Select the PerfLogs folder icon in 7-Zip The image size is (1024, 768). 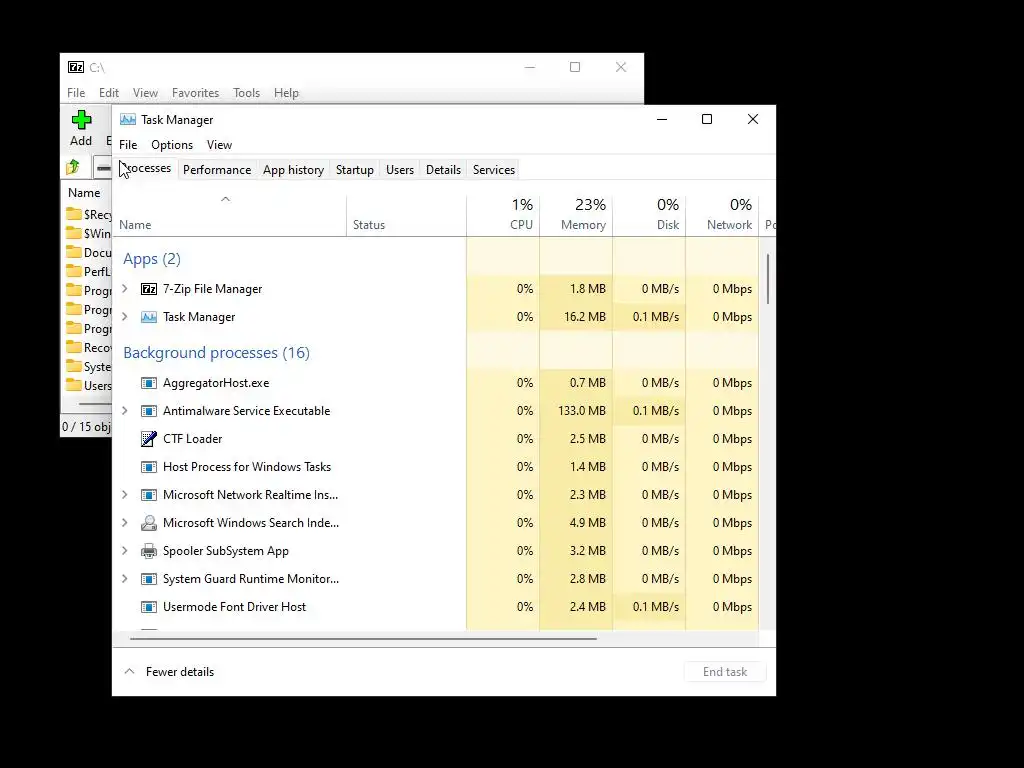tap(74, 271)
